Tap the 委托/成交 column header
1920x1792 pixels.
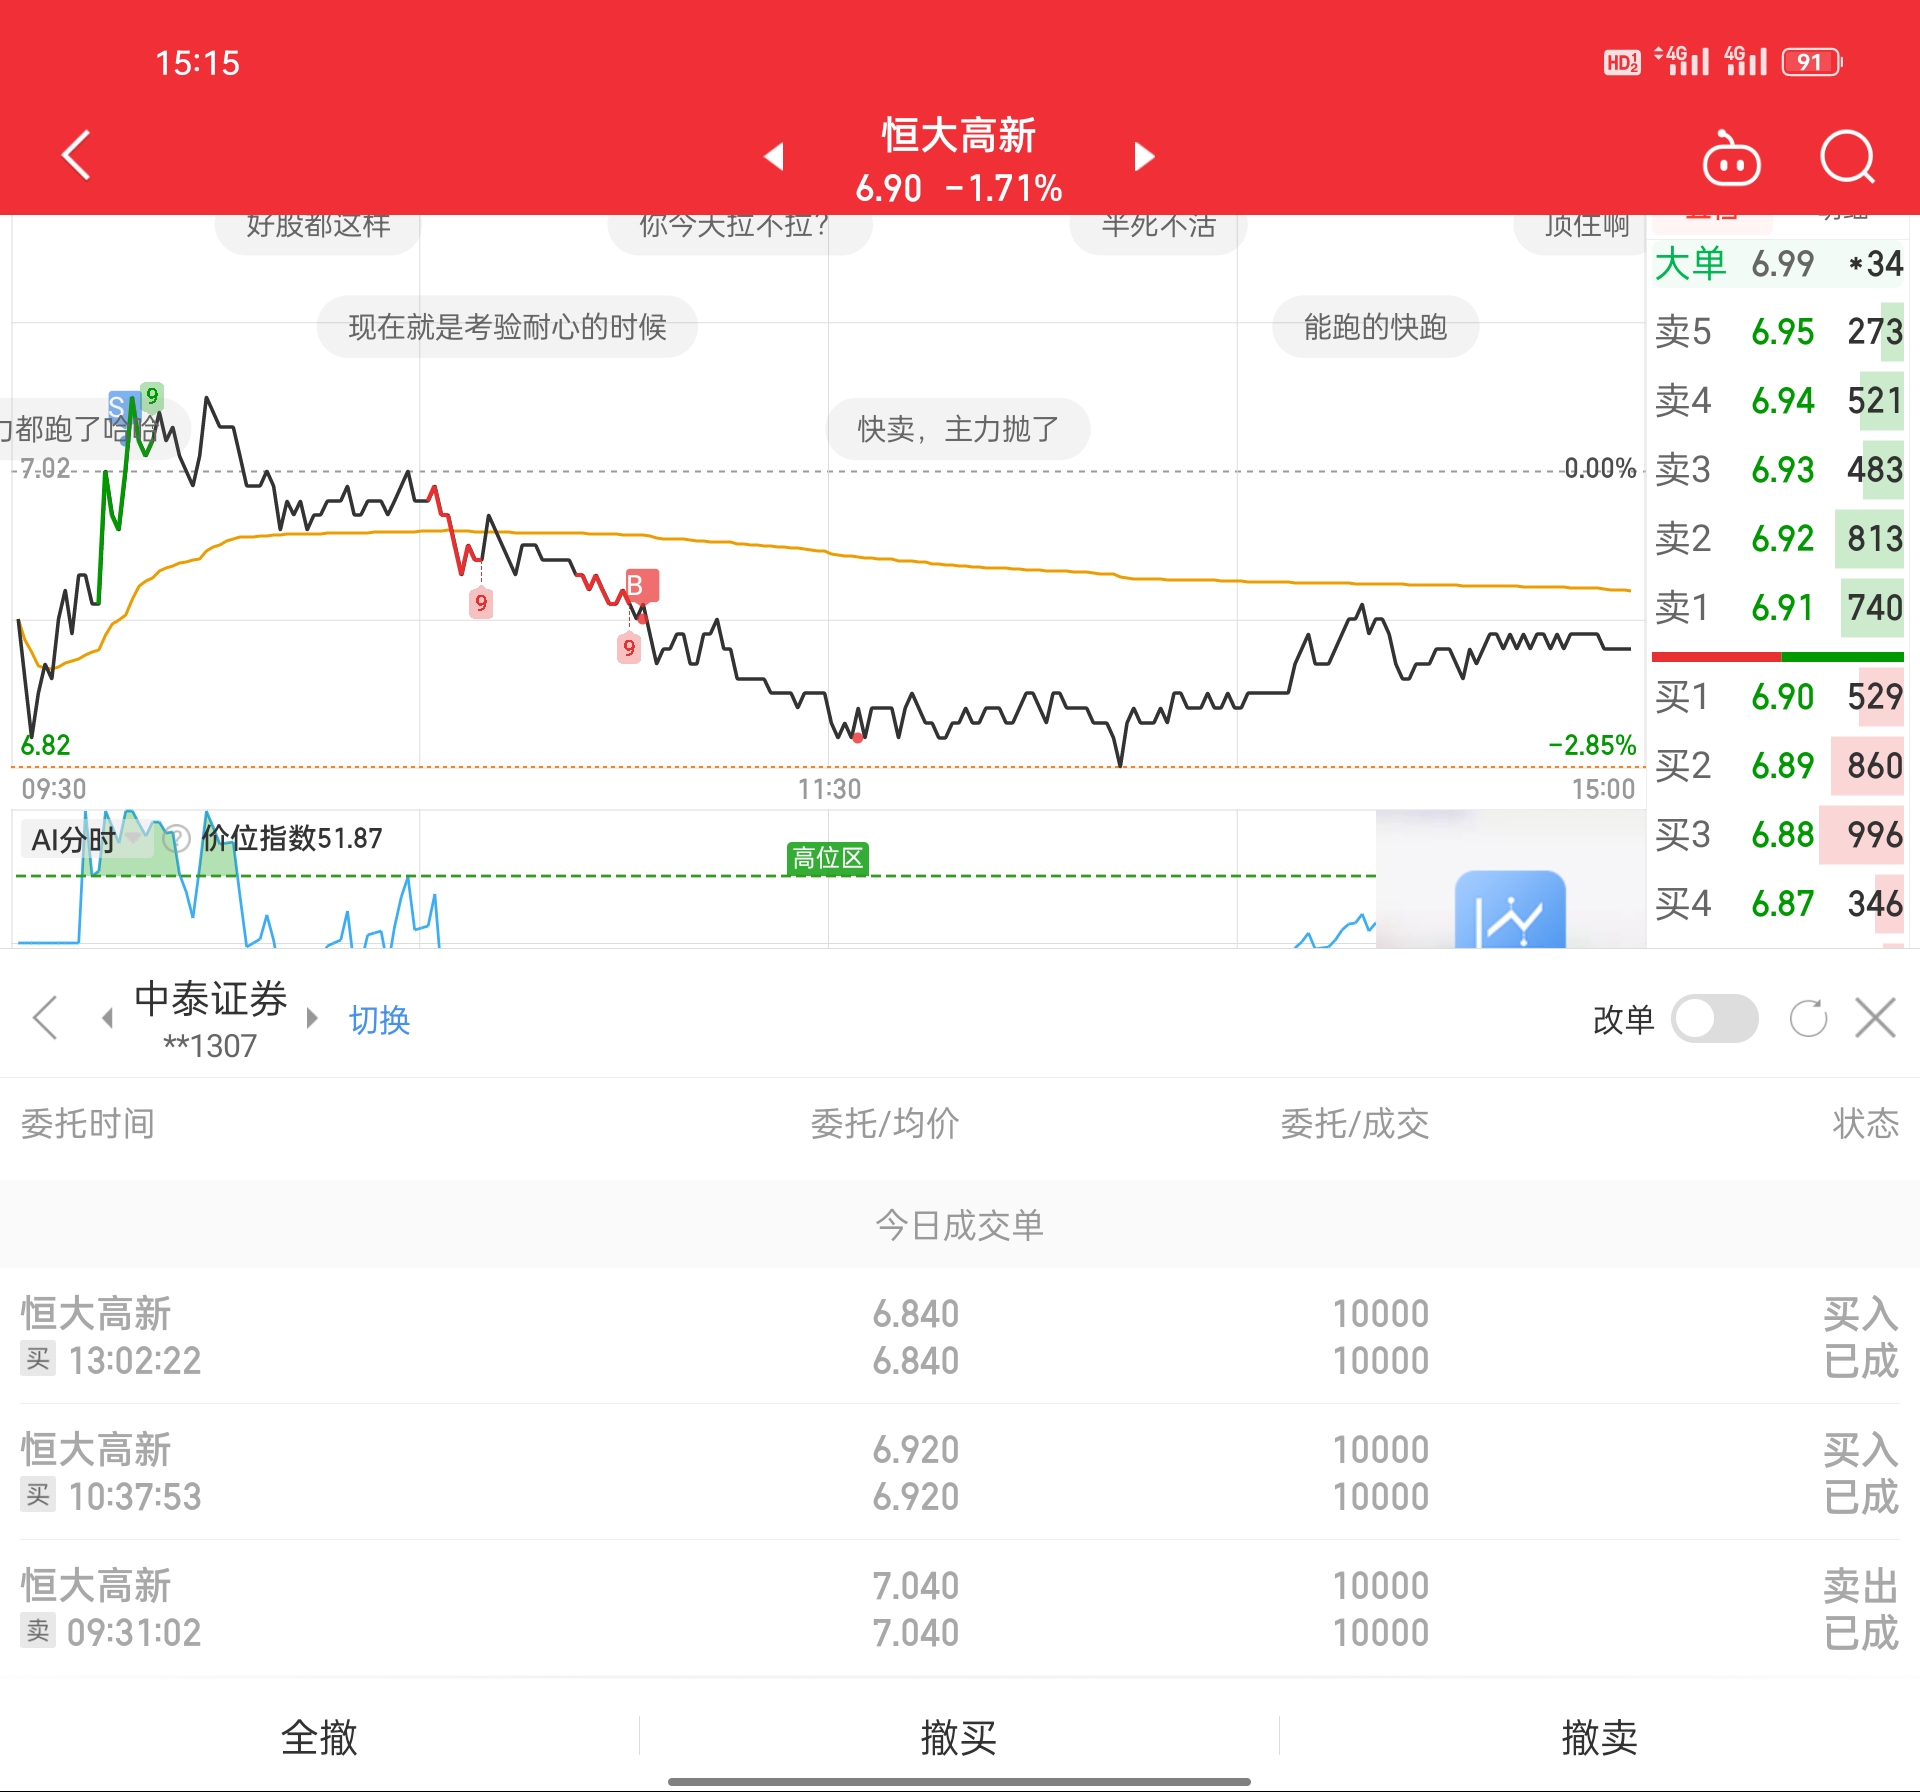point(1354,1123)
